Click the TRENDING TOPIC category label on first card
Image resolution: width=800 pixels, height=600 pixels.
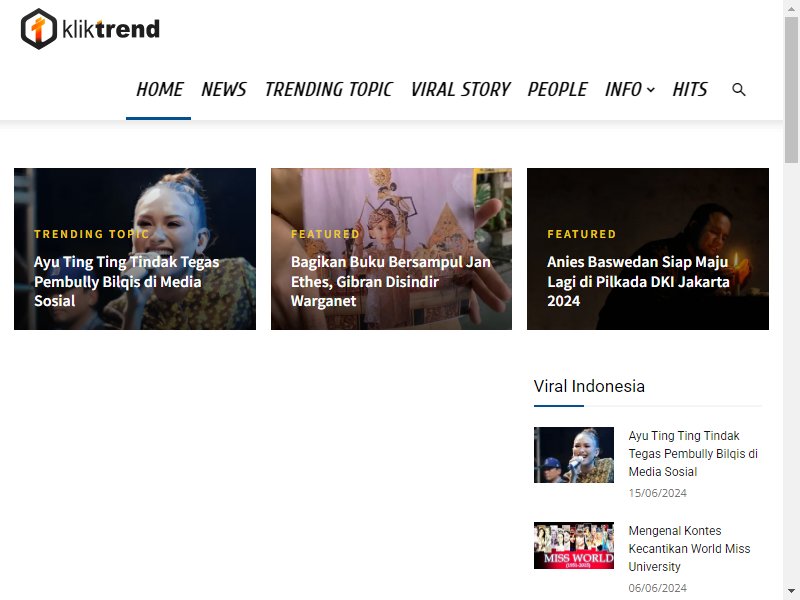91,234
